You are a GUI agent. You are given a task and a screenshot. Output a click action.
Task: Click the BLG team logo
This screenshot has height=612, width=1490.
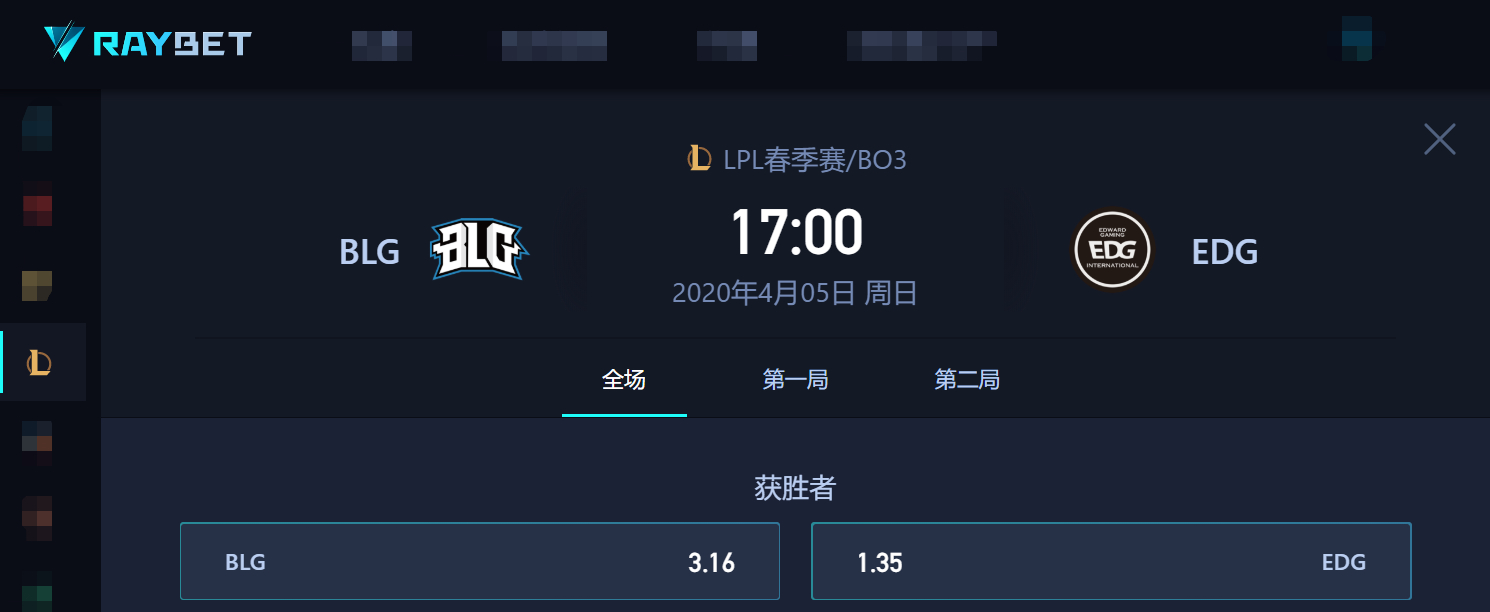pyautogui.click(x=479, y=250)
